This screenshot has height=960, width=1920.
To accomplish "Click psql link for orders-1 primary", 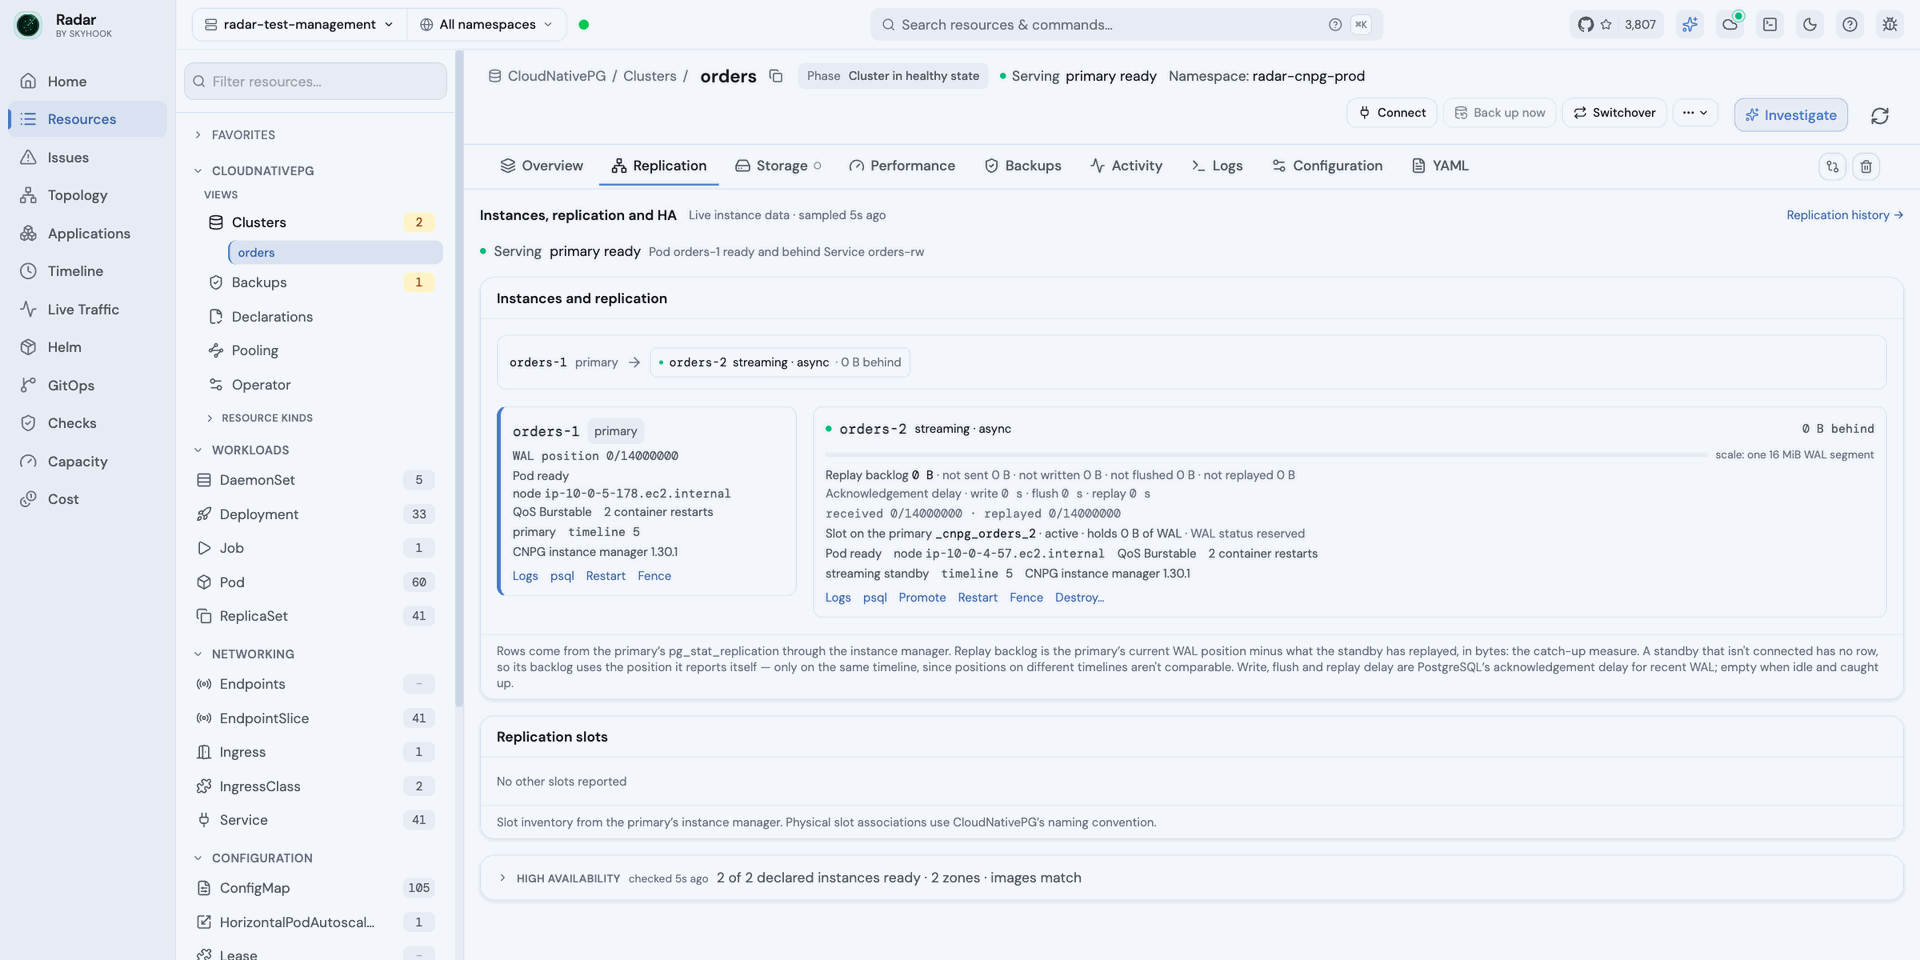I will point(562,576).
